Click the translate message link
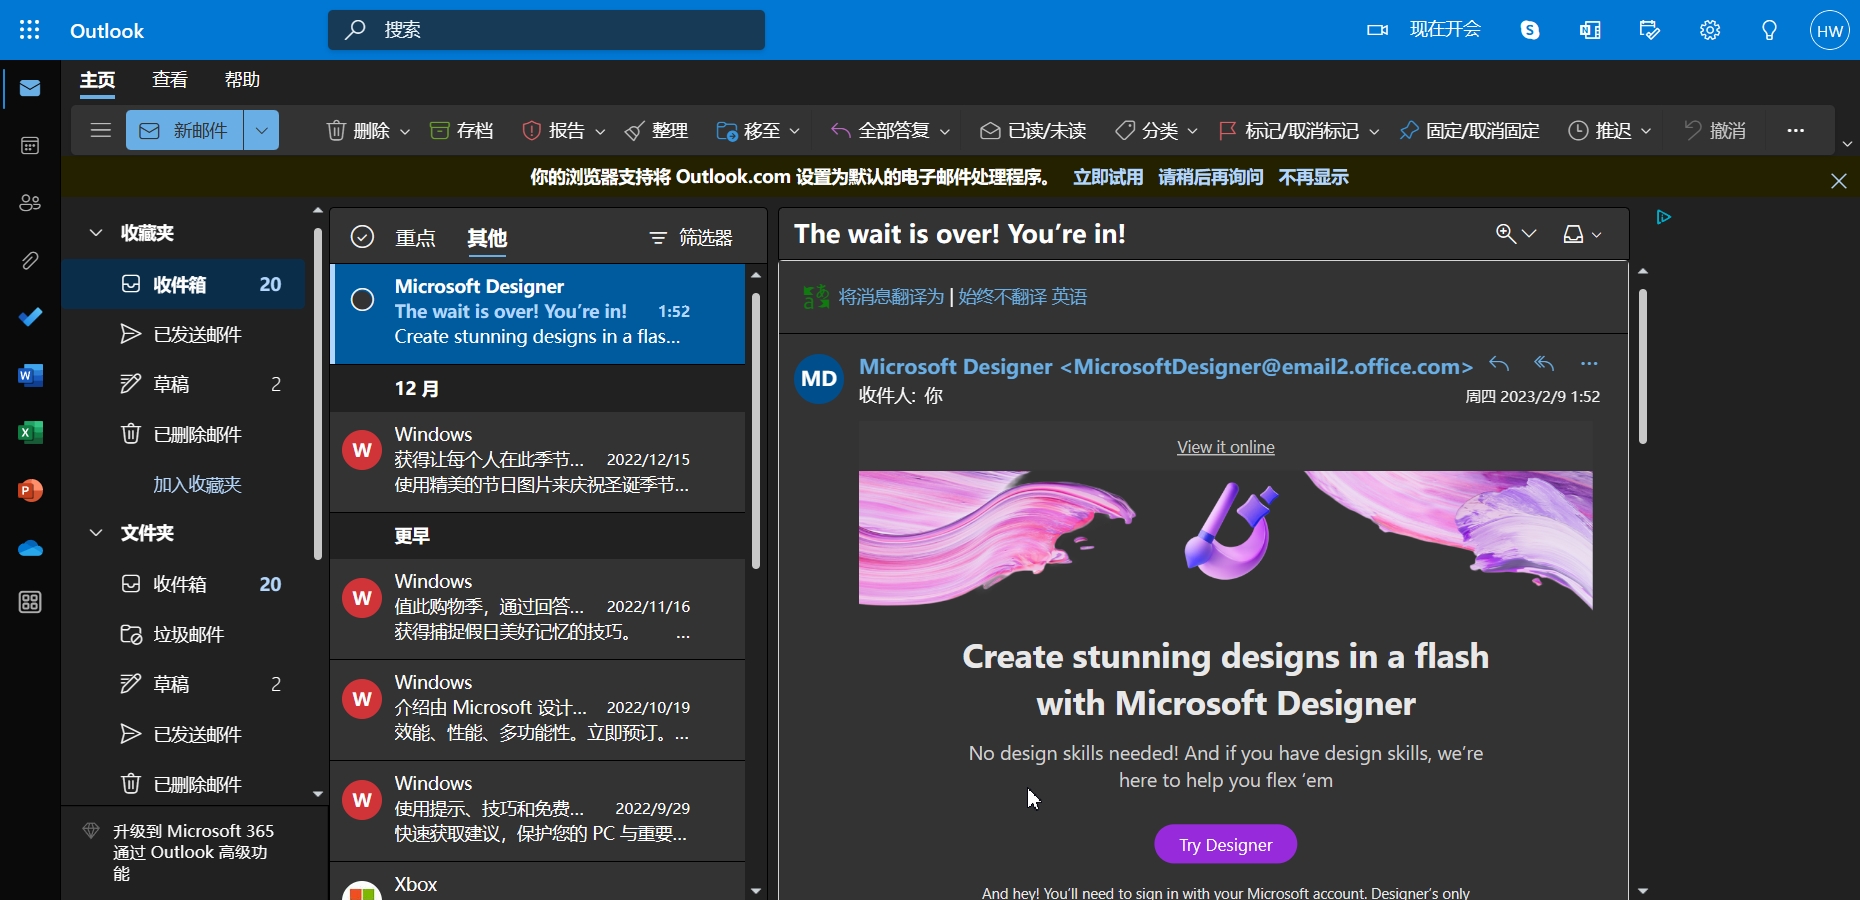1860x900 pixels. point(891,297)
